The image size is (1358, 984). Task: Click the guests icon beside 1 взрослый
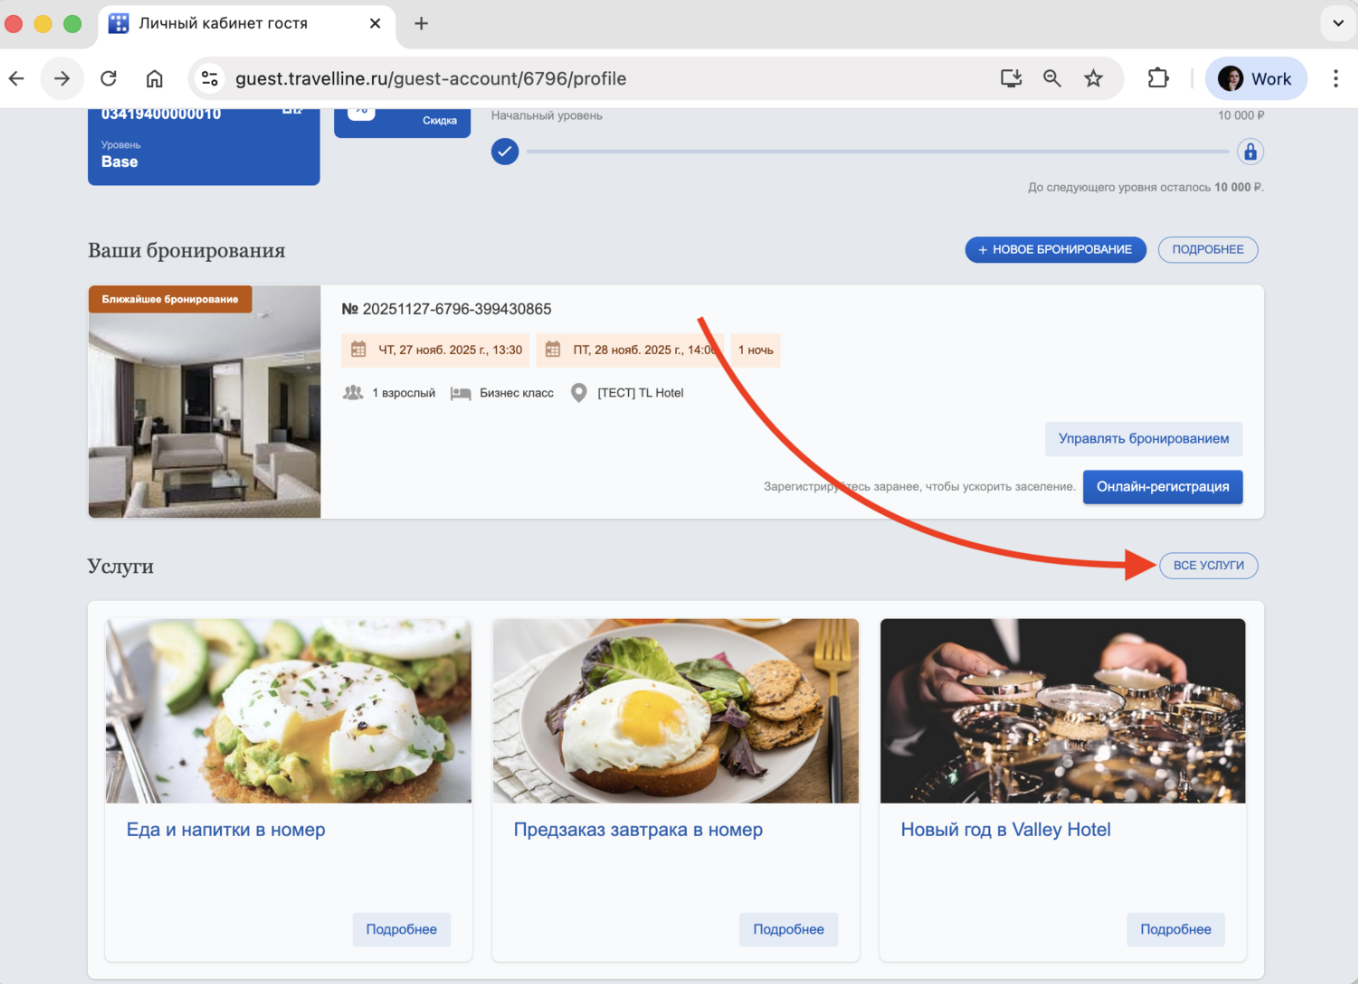pos(353,393)
